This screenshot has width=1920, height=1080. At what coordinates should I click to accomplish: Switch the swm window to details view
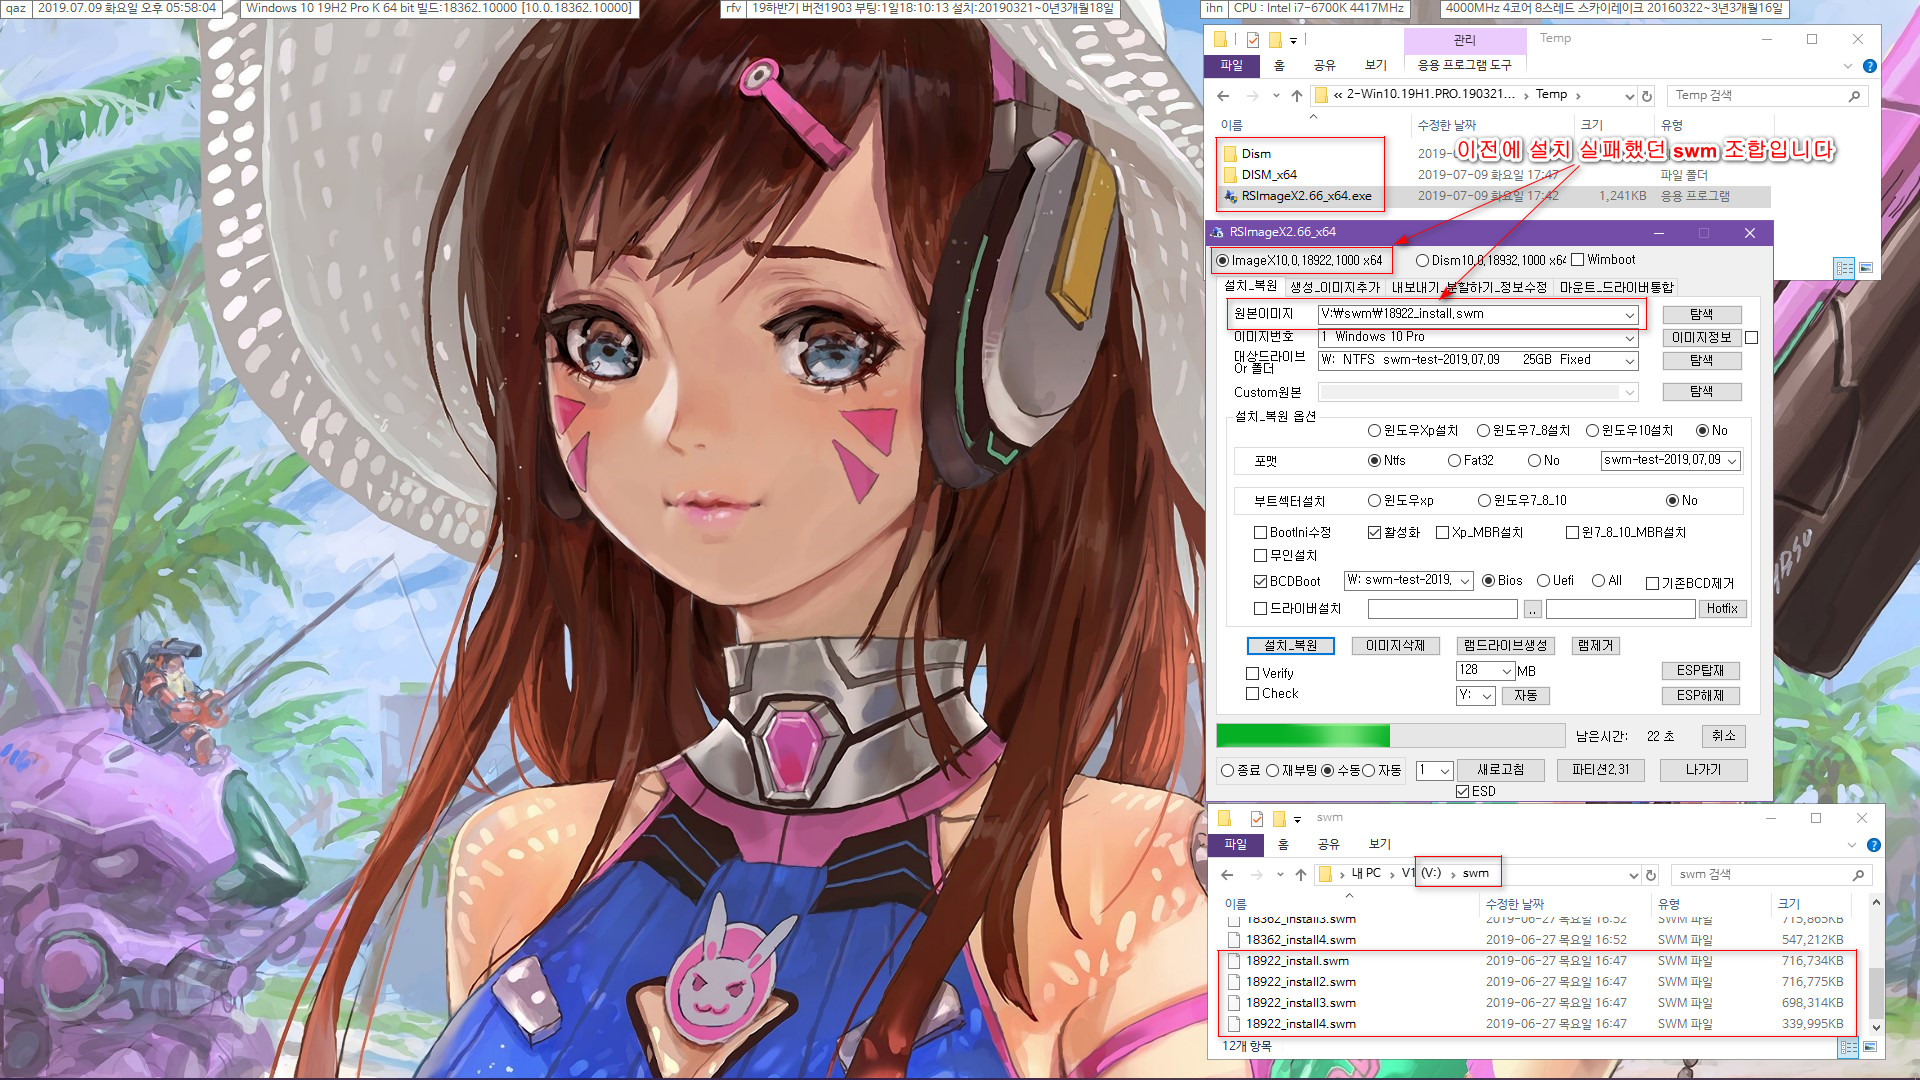click(1848, 1047)
